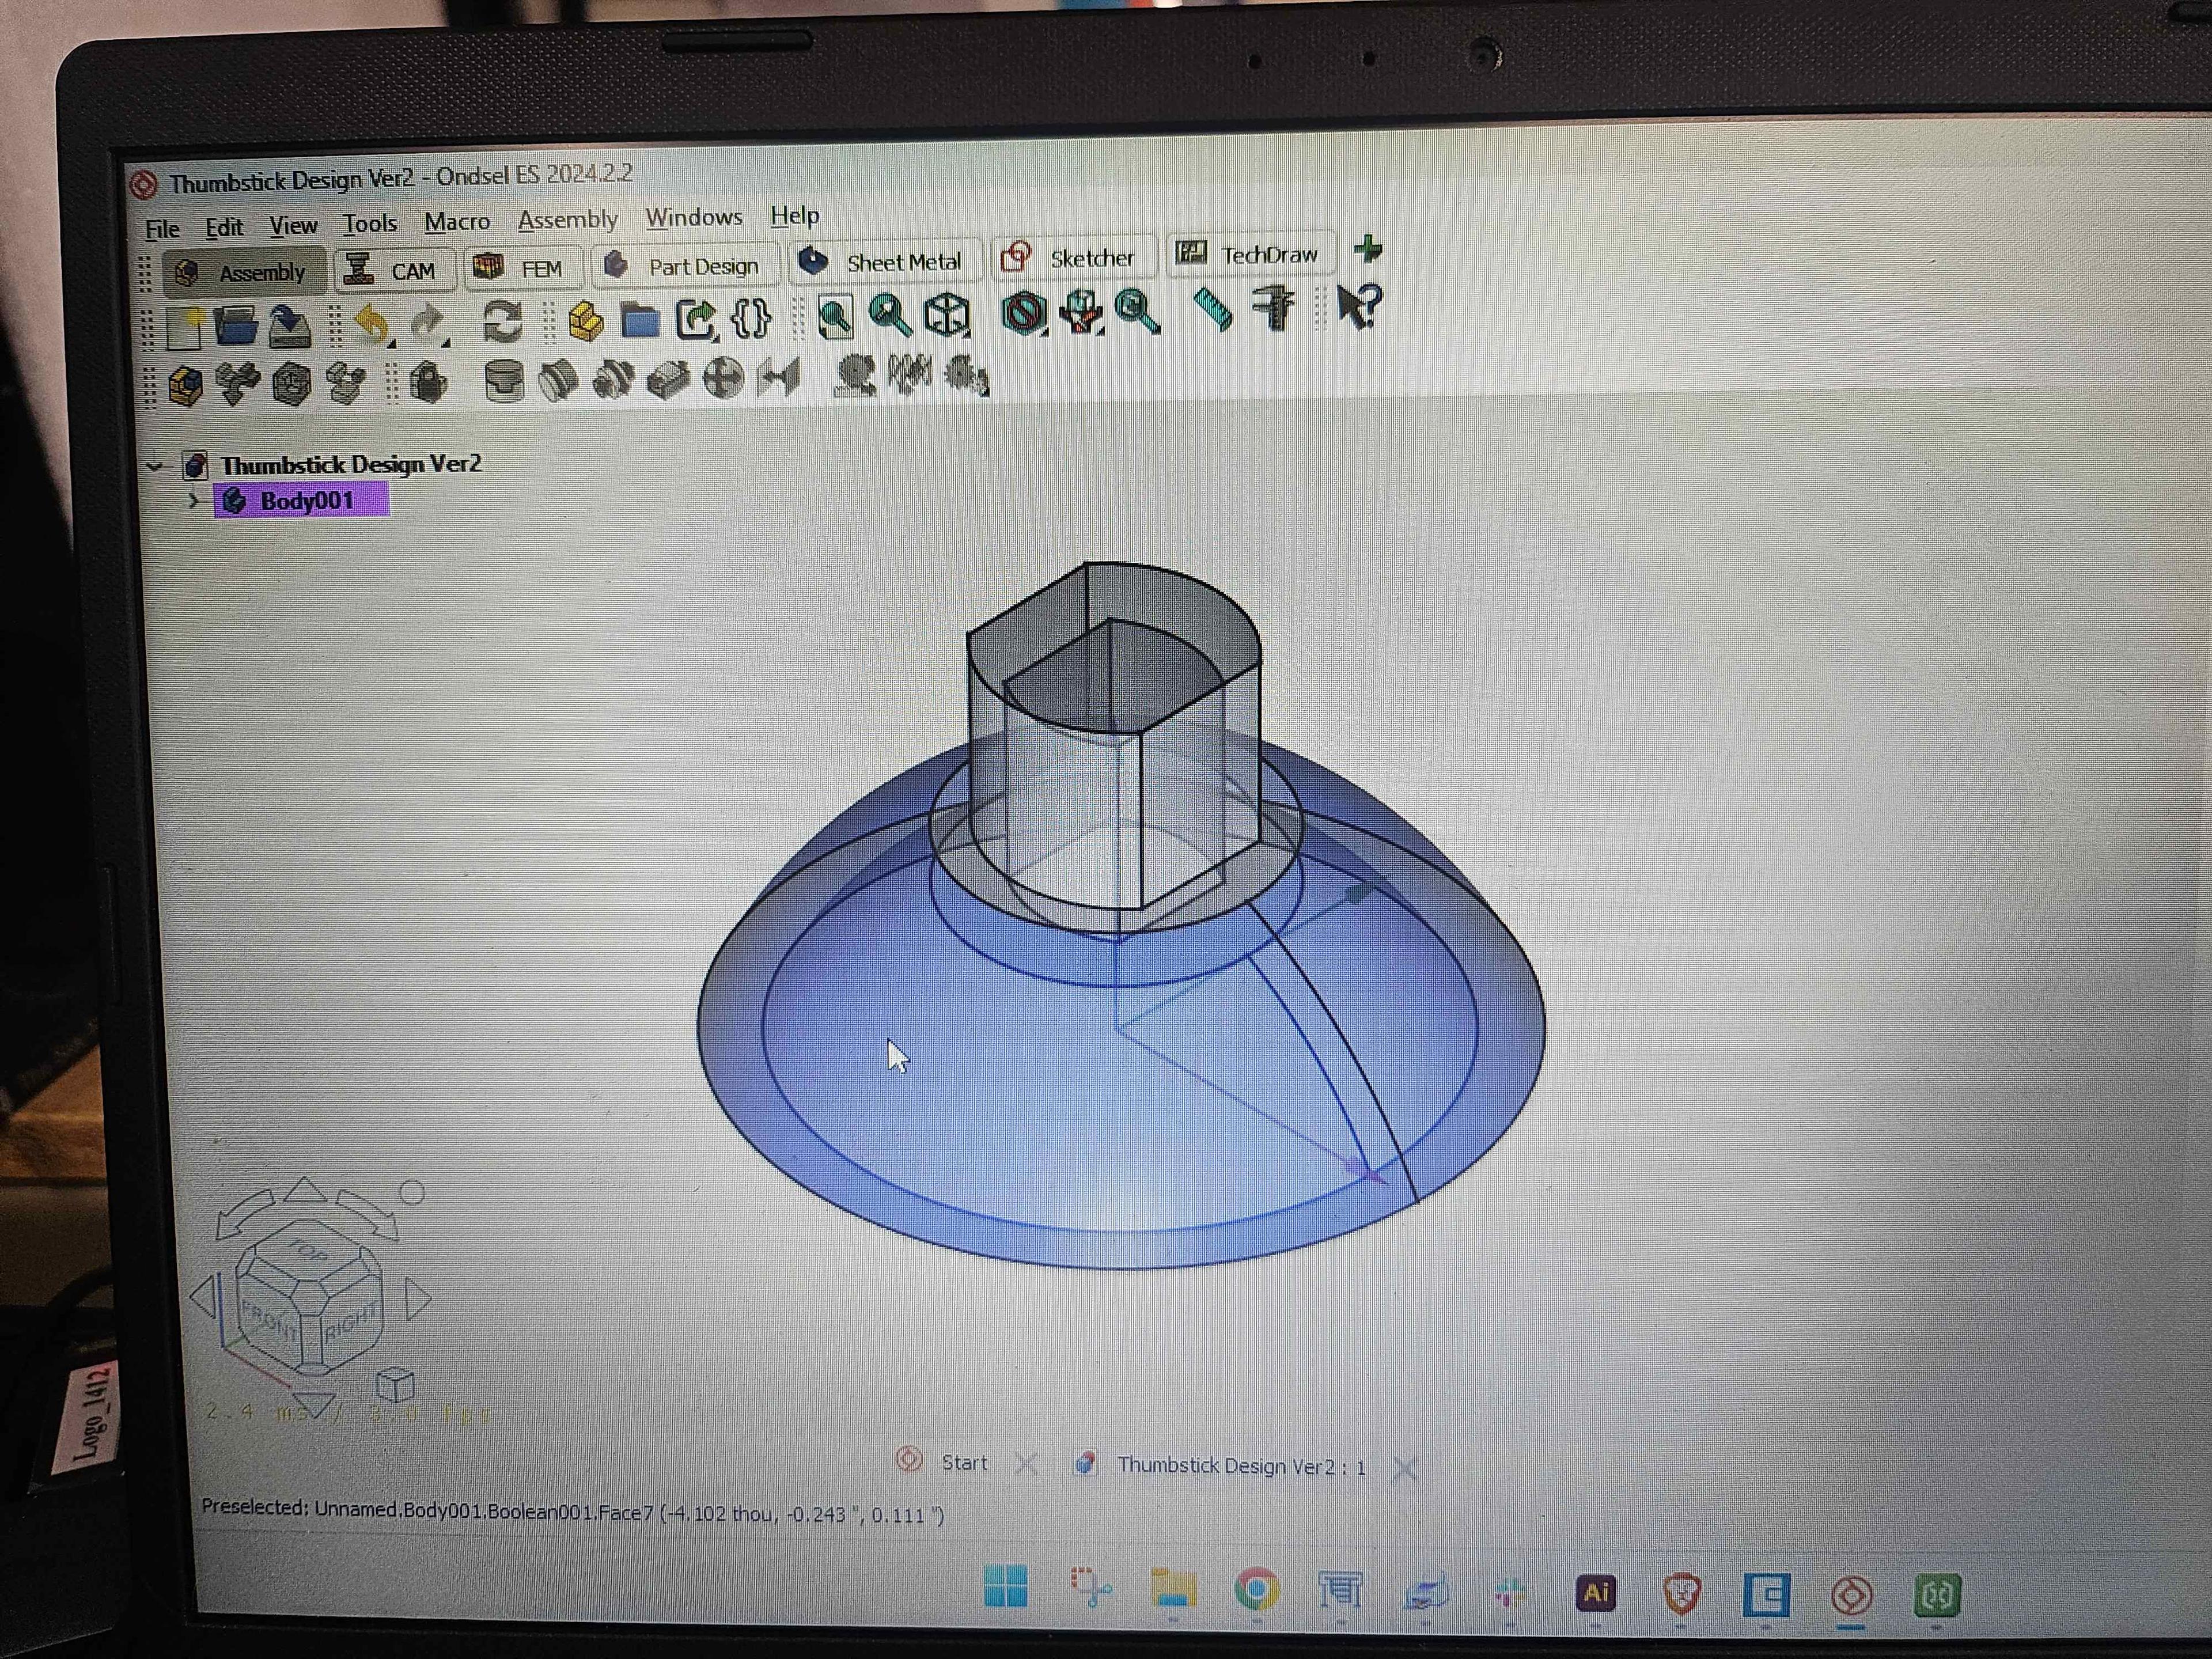
Task: Click the Revolute Joint icon
Action: pyautogui.click(x=558, y=380)
